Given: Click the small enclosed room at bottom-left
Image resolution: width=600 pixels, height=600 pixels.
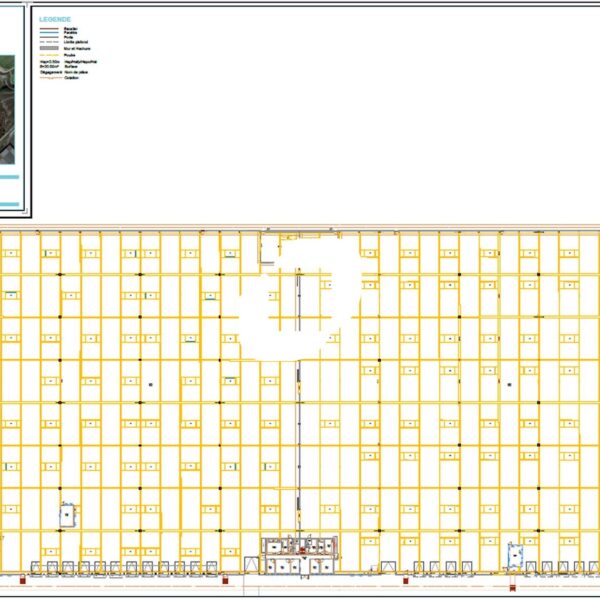Looking at the screenshot, I should [x=67, y=513].
